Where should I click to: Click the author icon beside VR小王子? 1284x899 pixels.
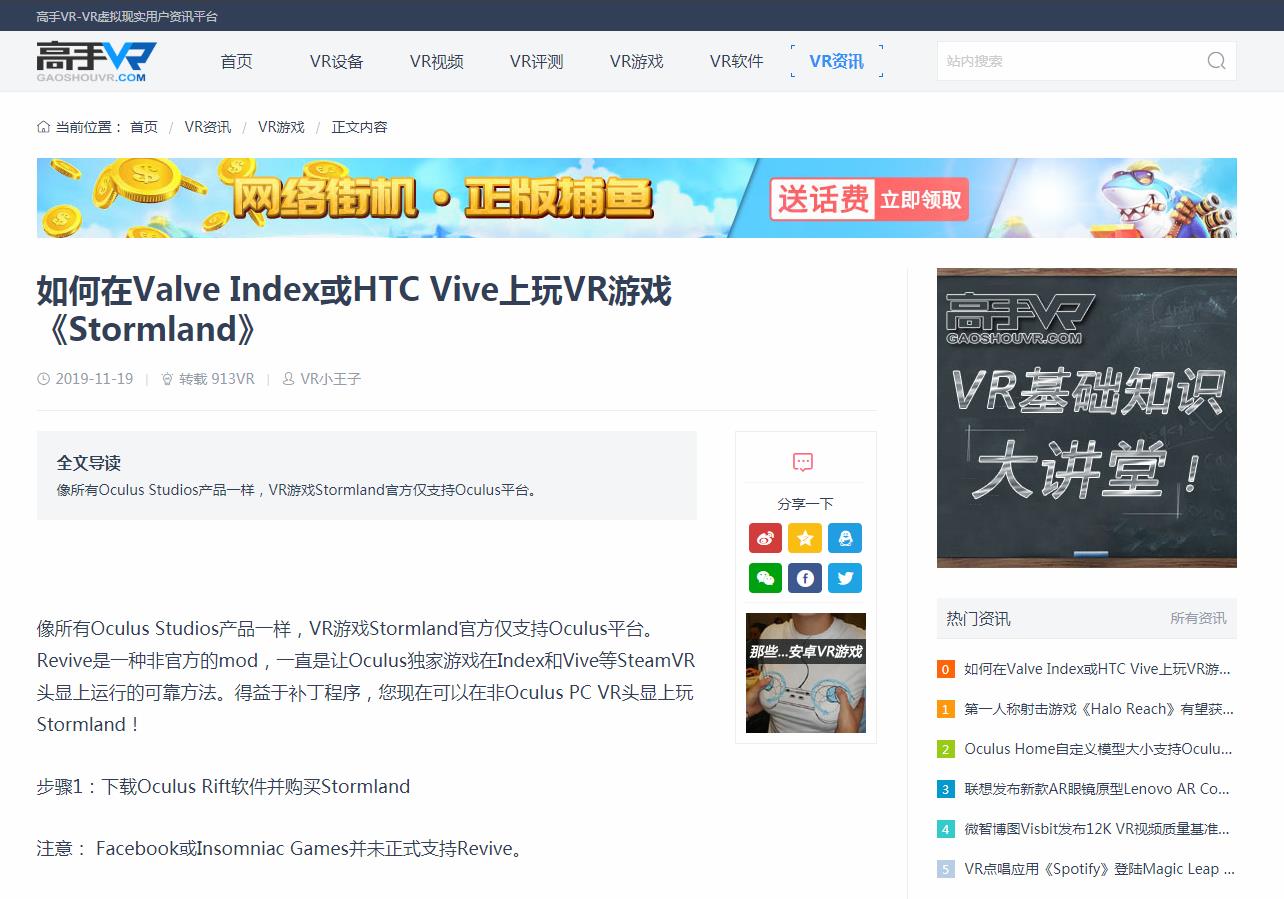(289, 379)
